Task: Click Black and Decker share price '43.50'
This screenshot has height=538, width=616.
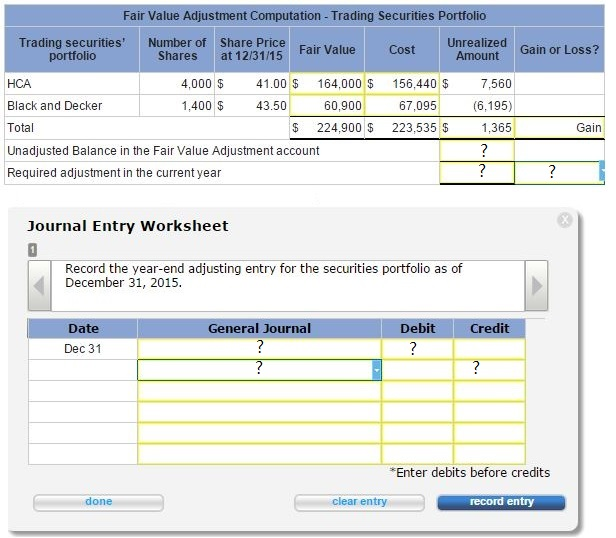Action: pyautogui.click(x=271, y=105)
